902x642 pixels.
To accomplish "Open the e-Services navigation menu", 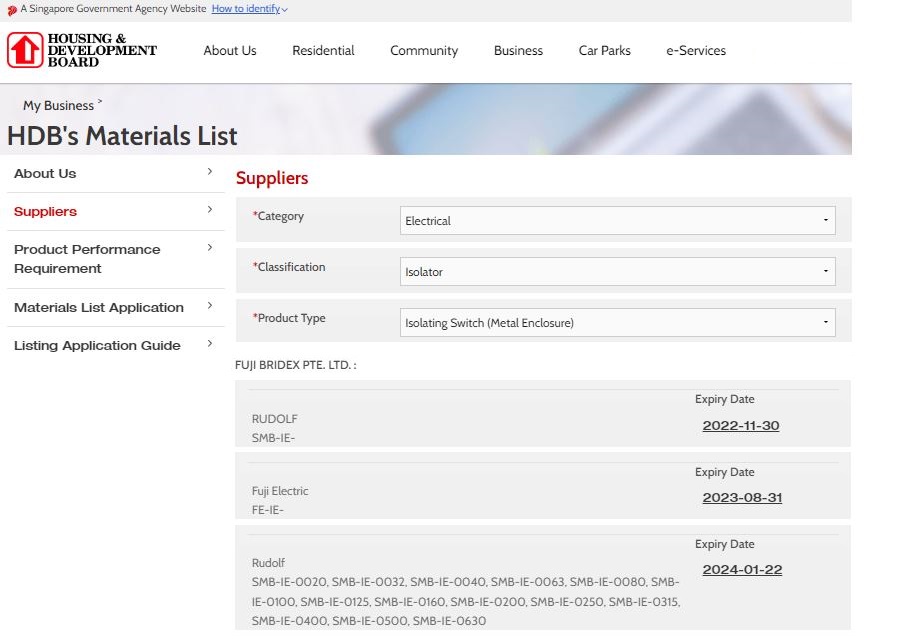I will tap(696, 51).
